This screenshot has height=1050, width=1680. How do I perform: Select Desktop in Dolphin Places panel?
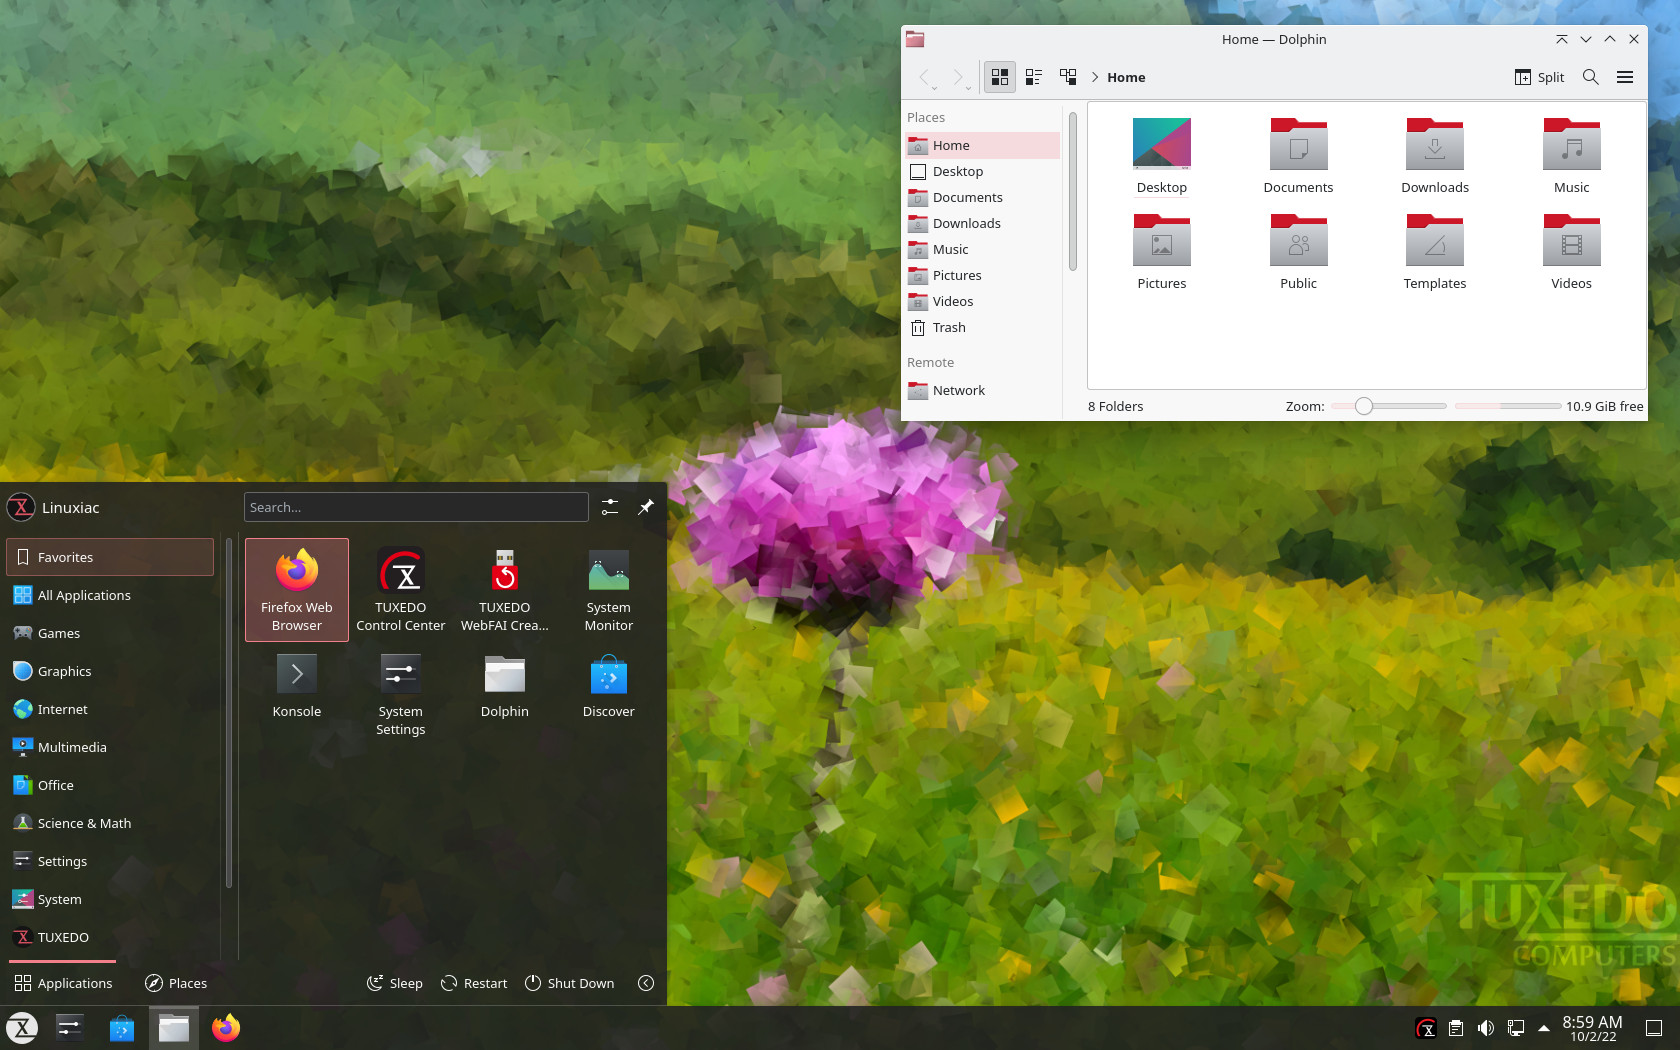pos(982,171)
